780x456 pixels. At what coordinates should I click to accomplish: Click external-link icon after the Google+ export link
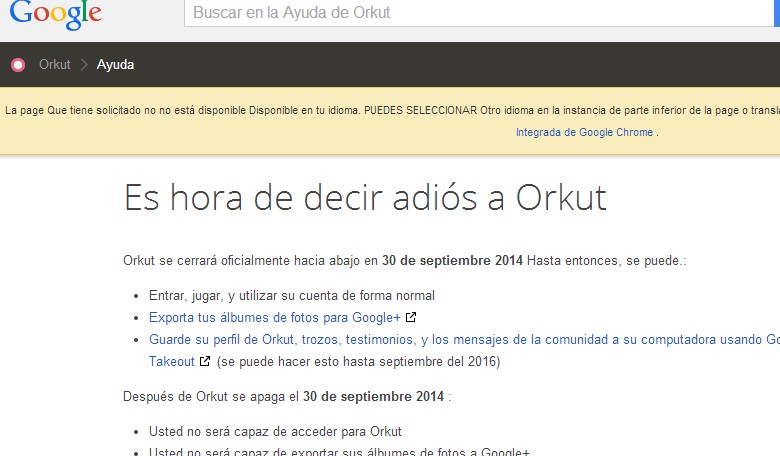tap(411, 317)
